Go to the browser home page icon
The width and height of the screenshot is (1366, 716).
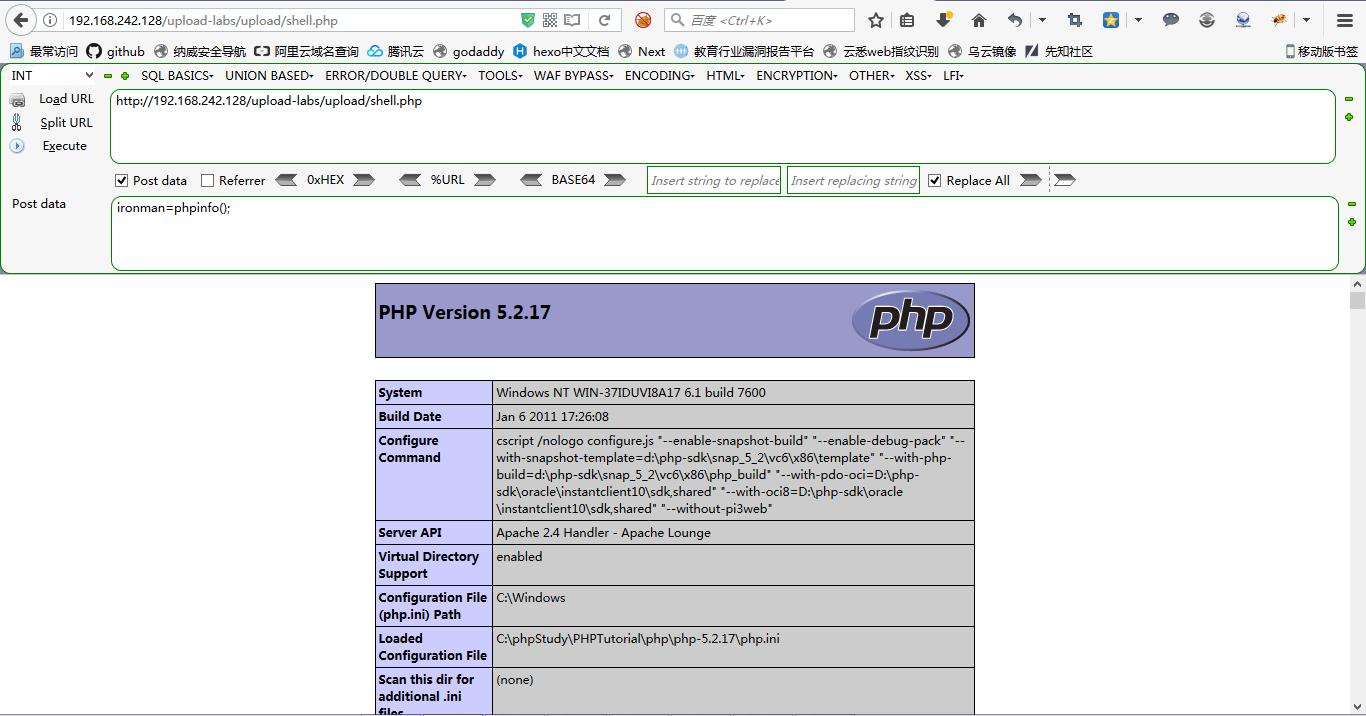[979, 20]
